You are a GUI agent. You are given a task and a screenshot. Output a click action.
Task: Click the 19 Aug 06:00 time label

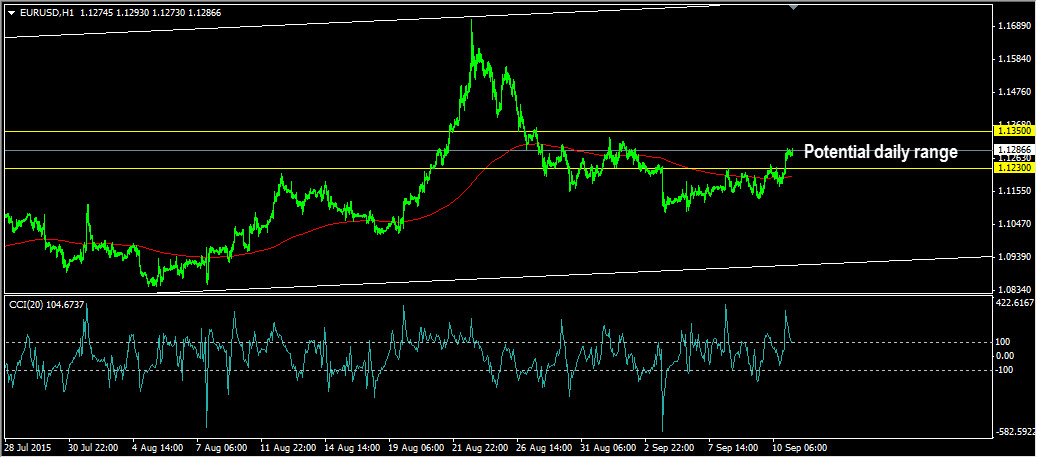[414, 447]
